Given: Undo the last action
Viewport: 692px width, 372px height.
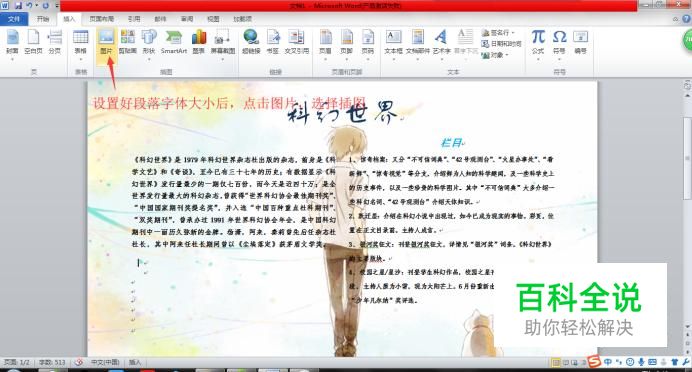Looking at the screenshot, I should pyautogui.click(x=29, y=6).
